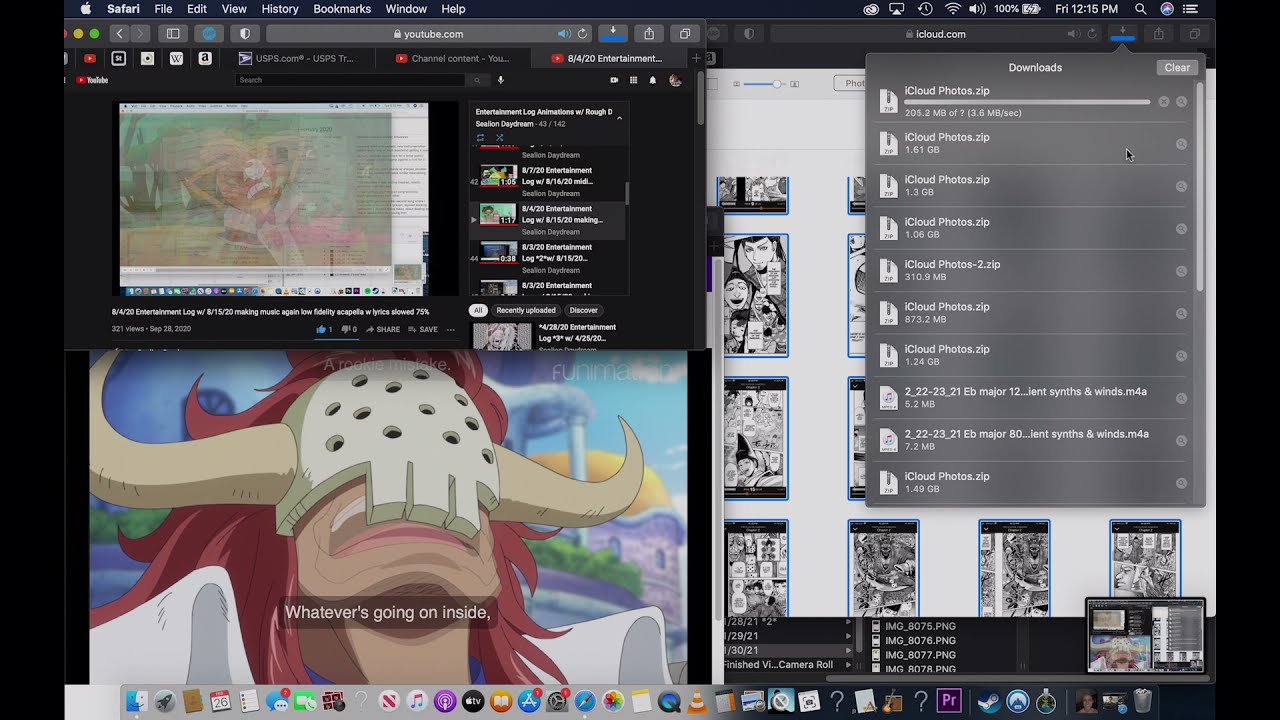Click SAVE under the YouTube video

coord(423,329)
